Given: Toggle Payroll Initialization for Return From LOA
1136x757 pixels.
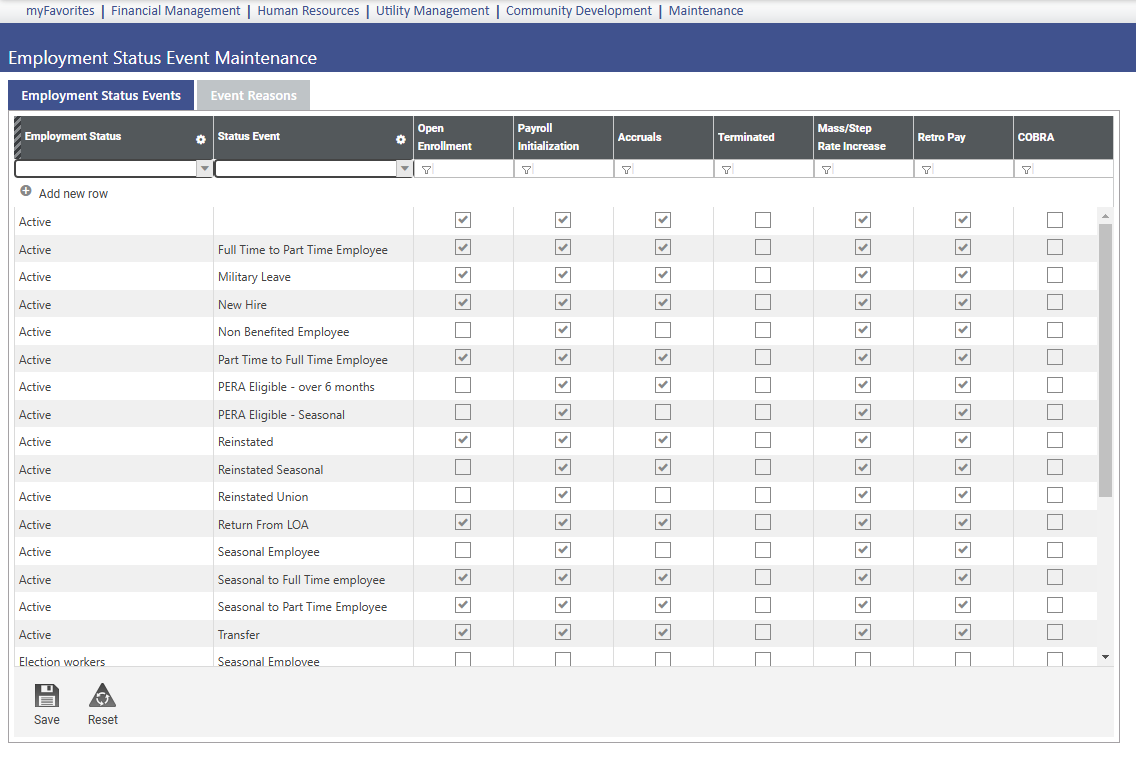Looking at the screenshot, I should [x=563, y=523].
